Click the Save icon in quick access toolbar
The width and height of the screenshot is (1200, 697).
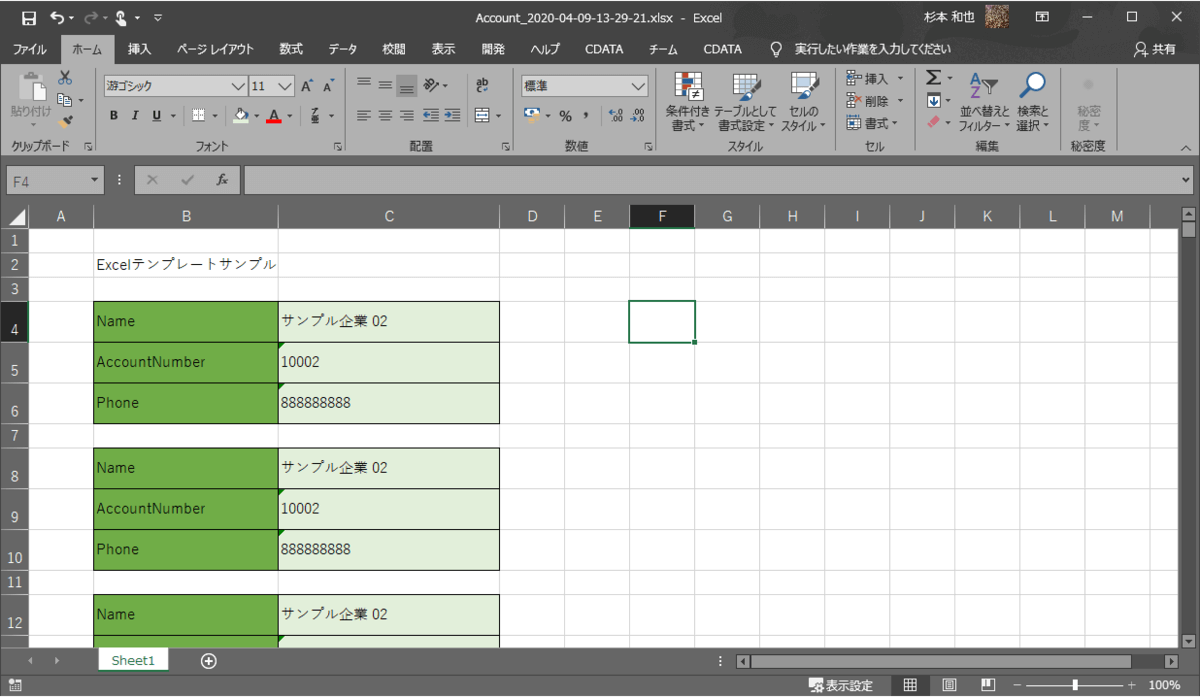[29, 17]
